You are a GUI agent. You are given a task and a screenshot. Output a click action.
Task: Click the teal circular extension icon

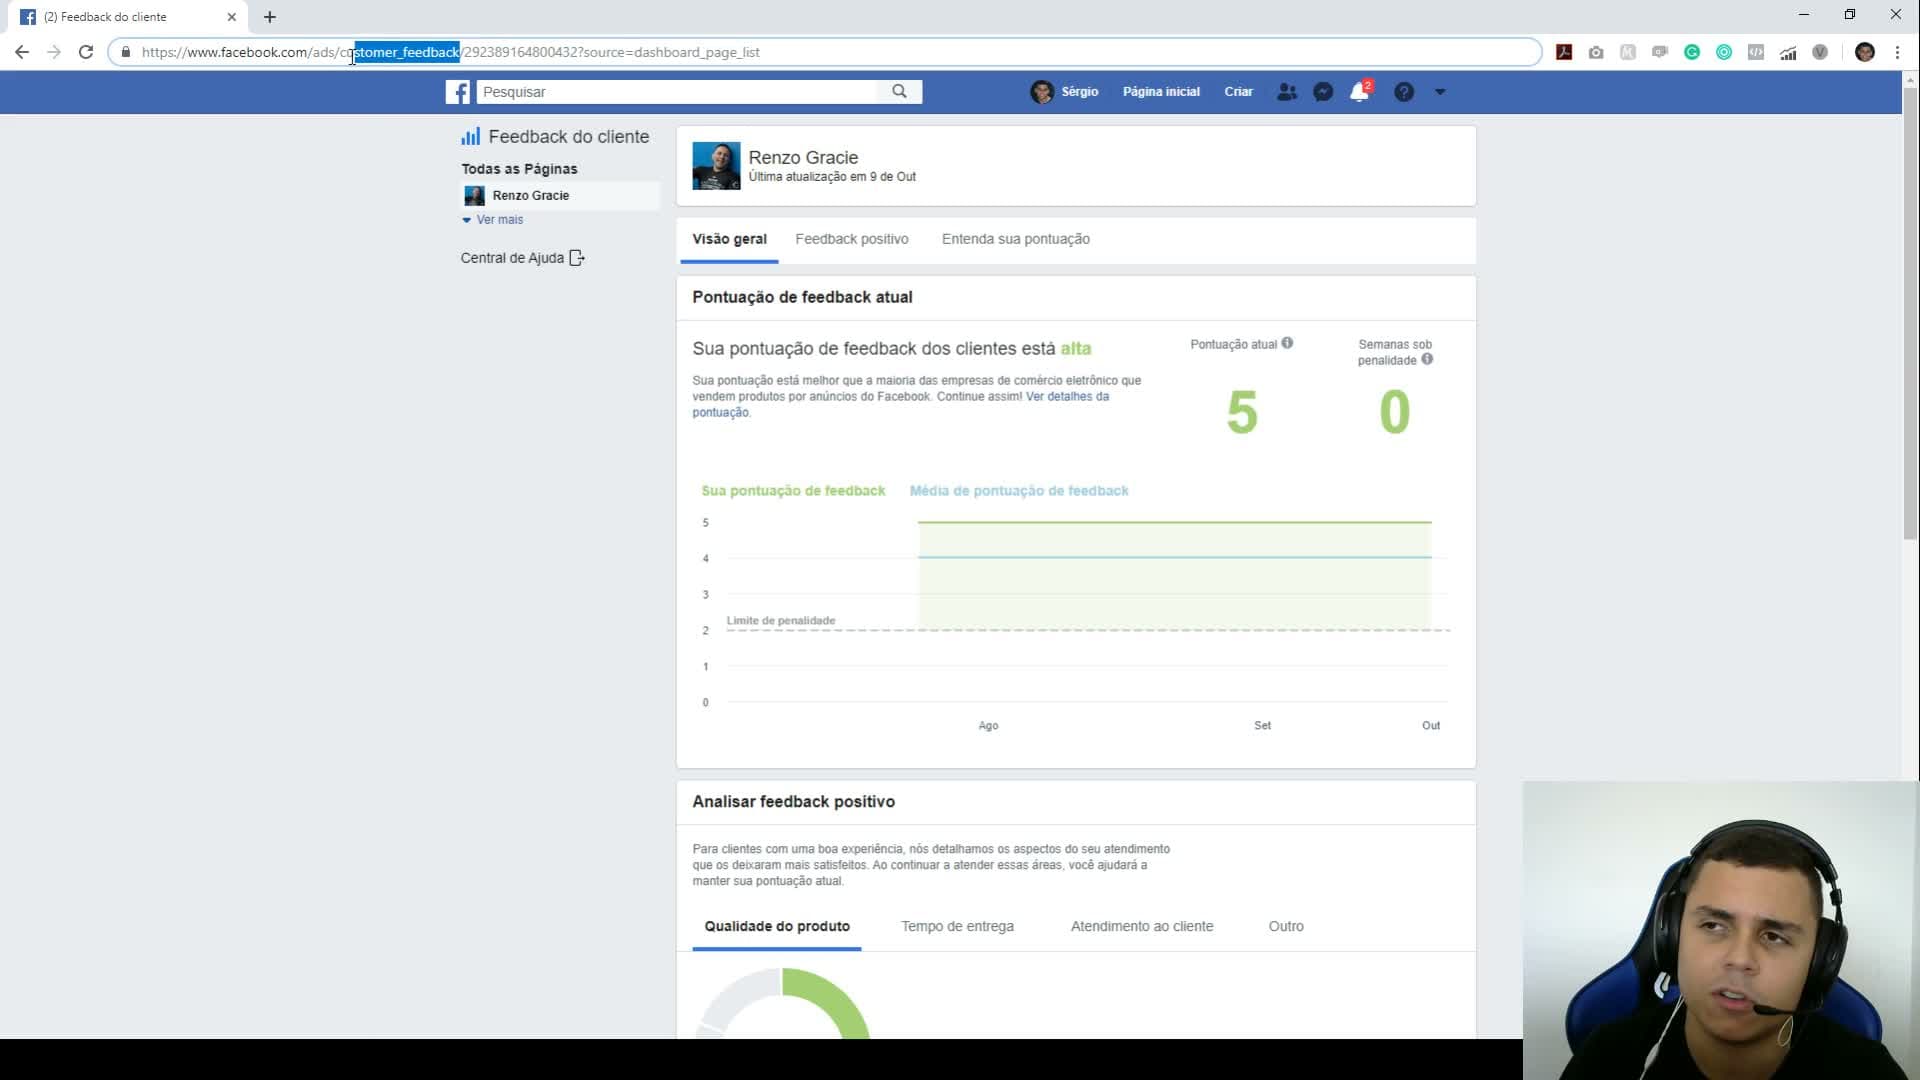pos(1724,52)
